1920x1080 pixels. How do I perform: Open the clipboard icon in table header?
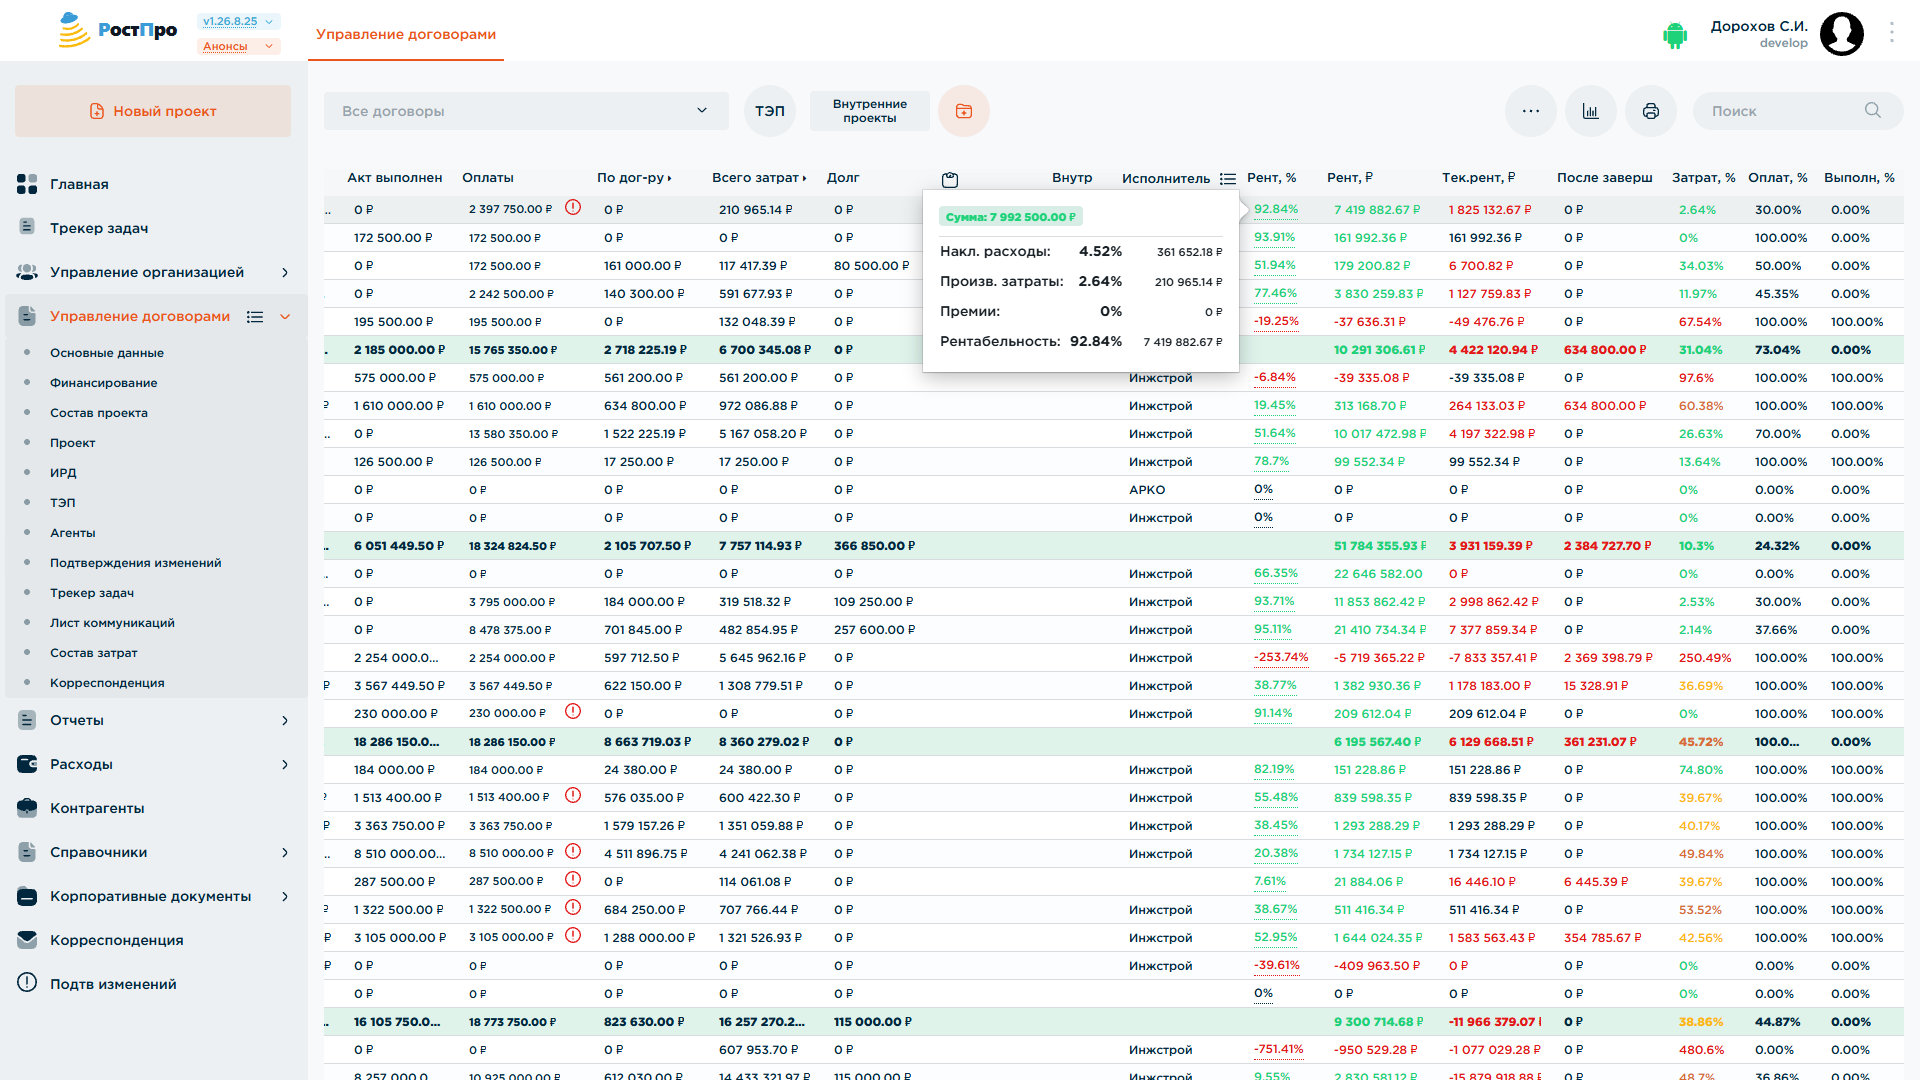[x=950, y=179]
